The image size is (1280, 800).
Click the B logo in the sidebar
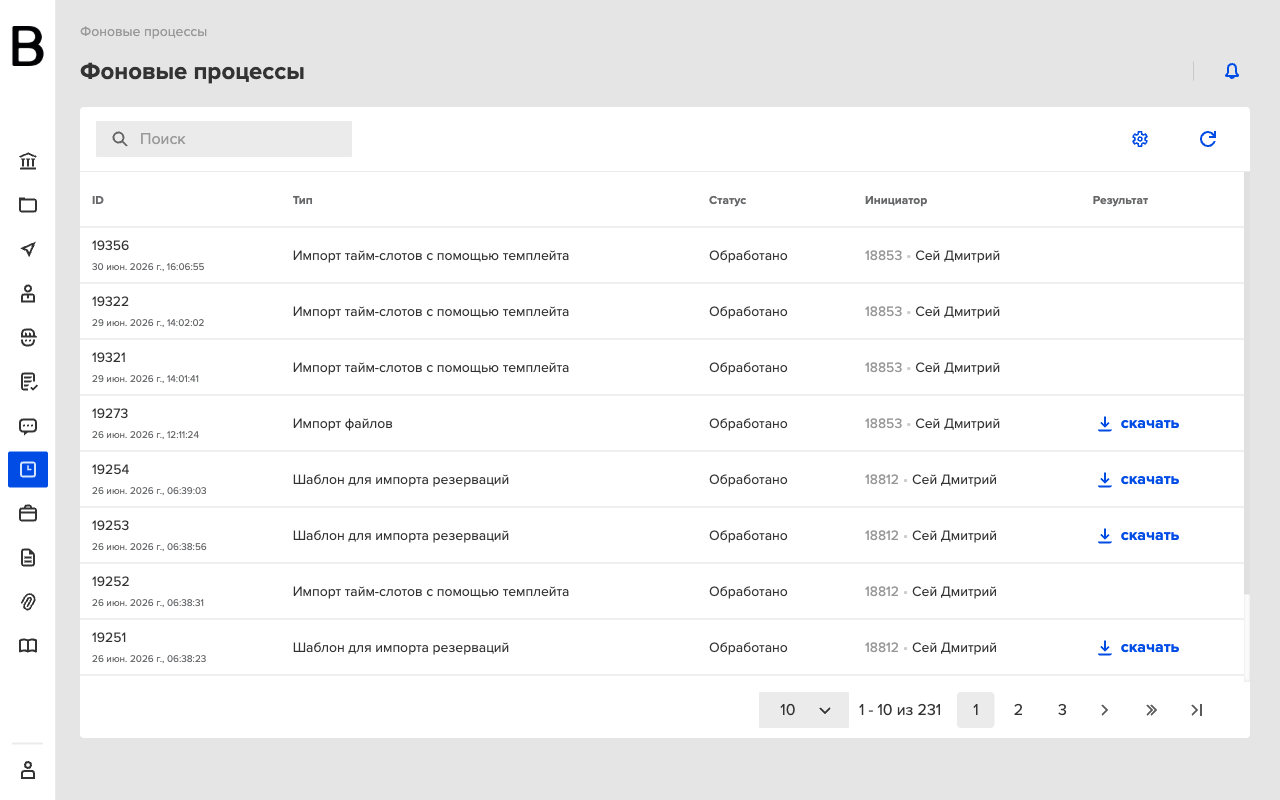point(27,47)
